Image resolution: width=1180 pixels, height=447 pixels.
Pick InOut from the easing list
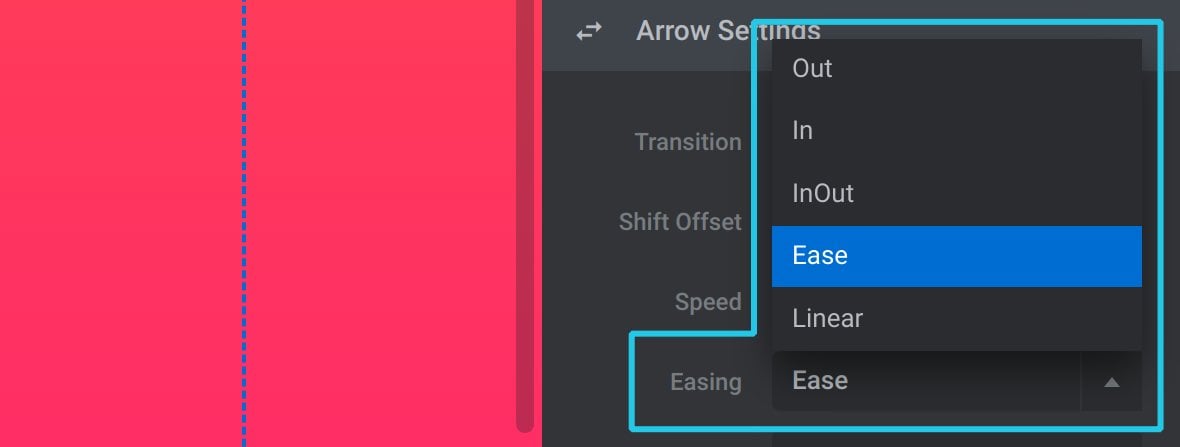956,194
